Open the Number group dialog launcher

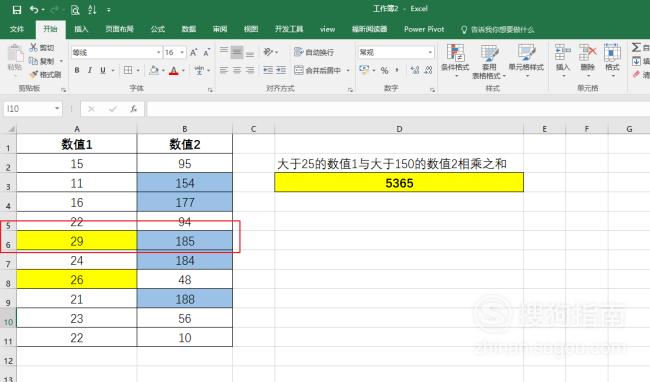pyautogui.click(x=432, y=89)
